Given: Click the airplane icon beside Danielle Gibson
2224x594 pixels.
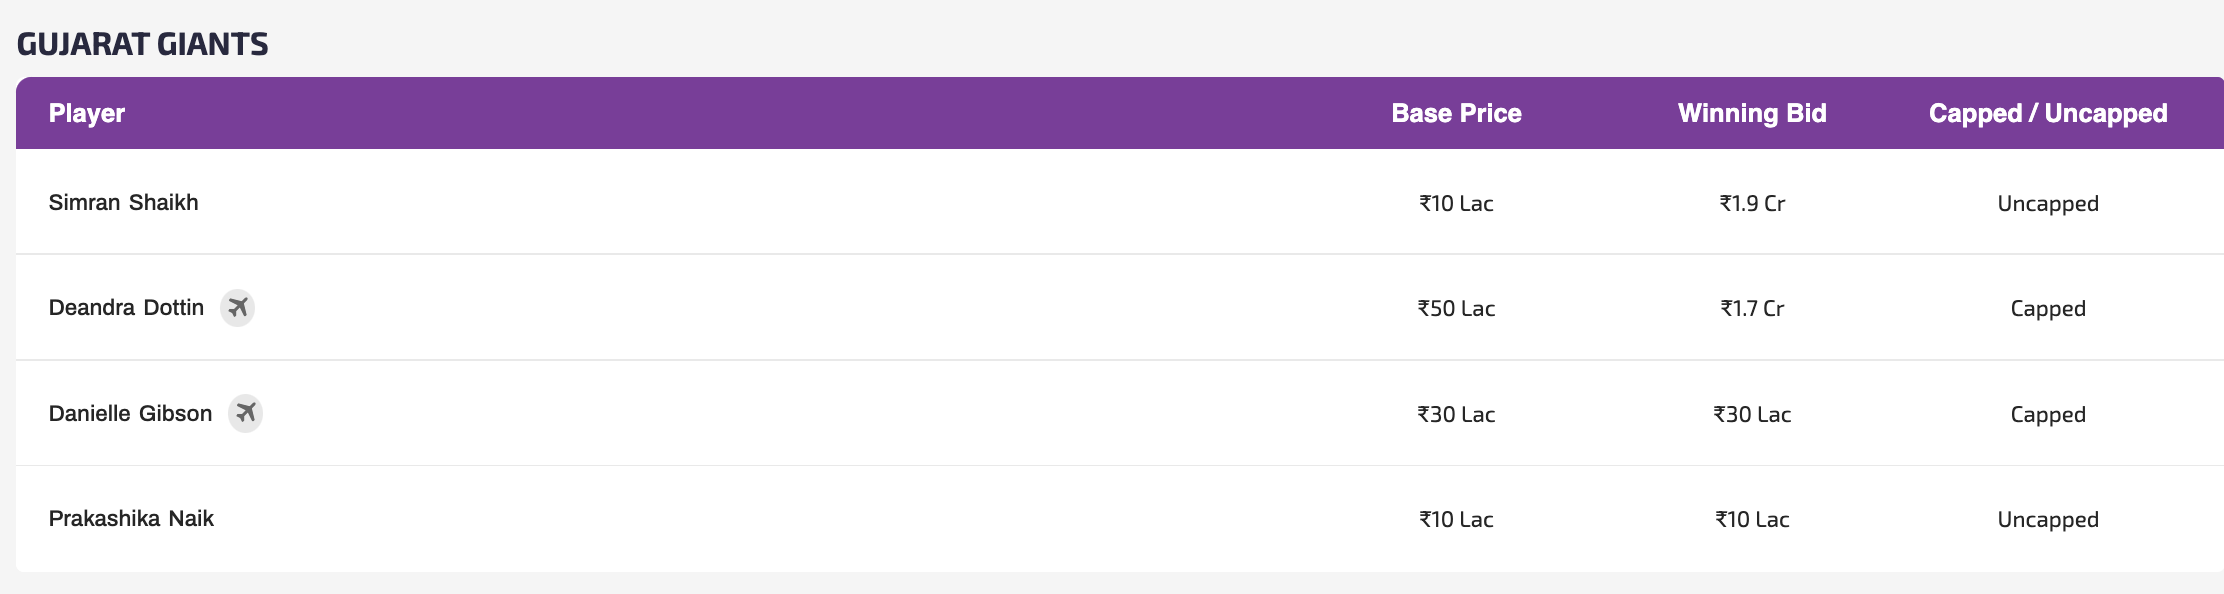Looking at the screenshot, I should point(245,413).
